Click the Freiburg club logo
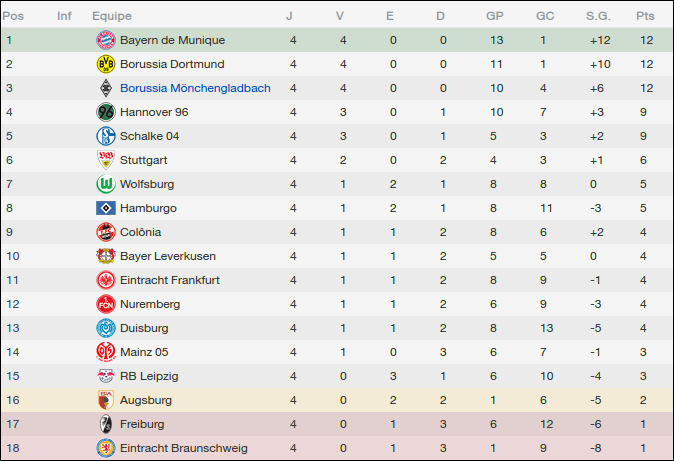 105,424
